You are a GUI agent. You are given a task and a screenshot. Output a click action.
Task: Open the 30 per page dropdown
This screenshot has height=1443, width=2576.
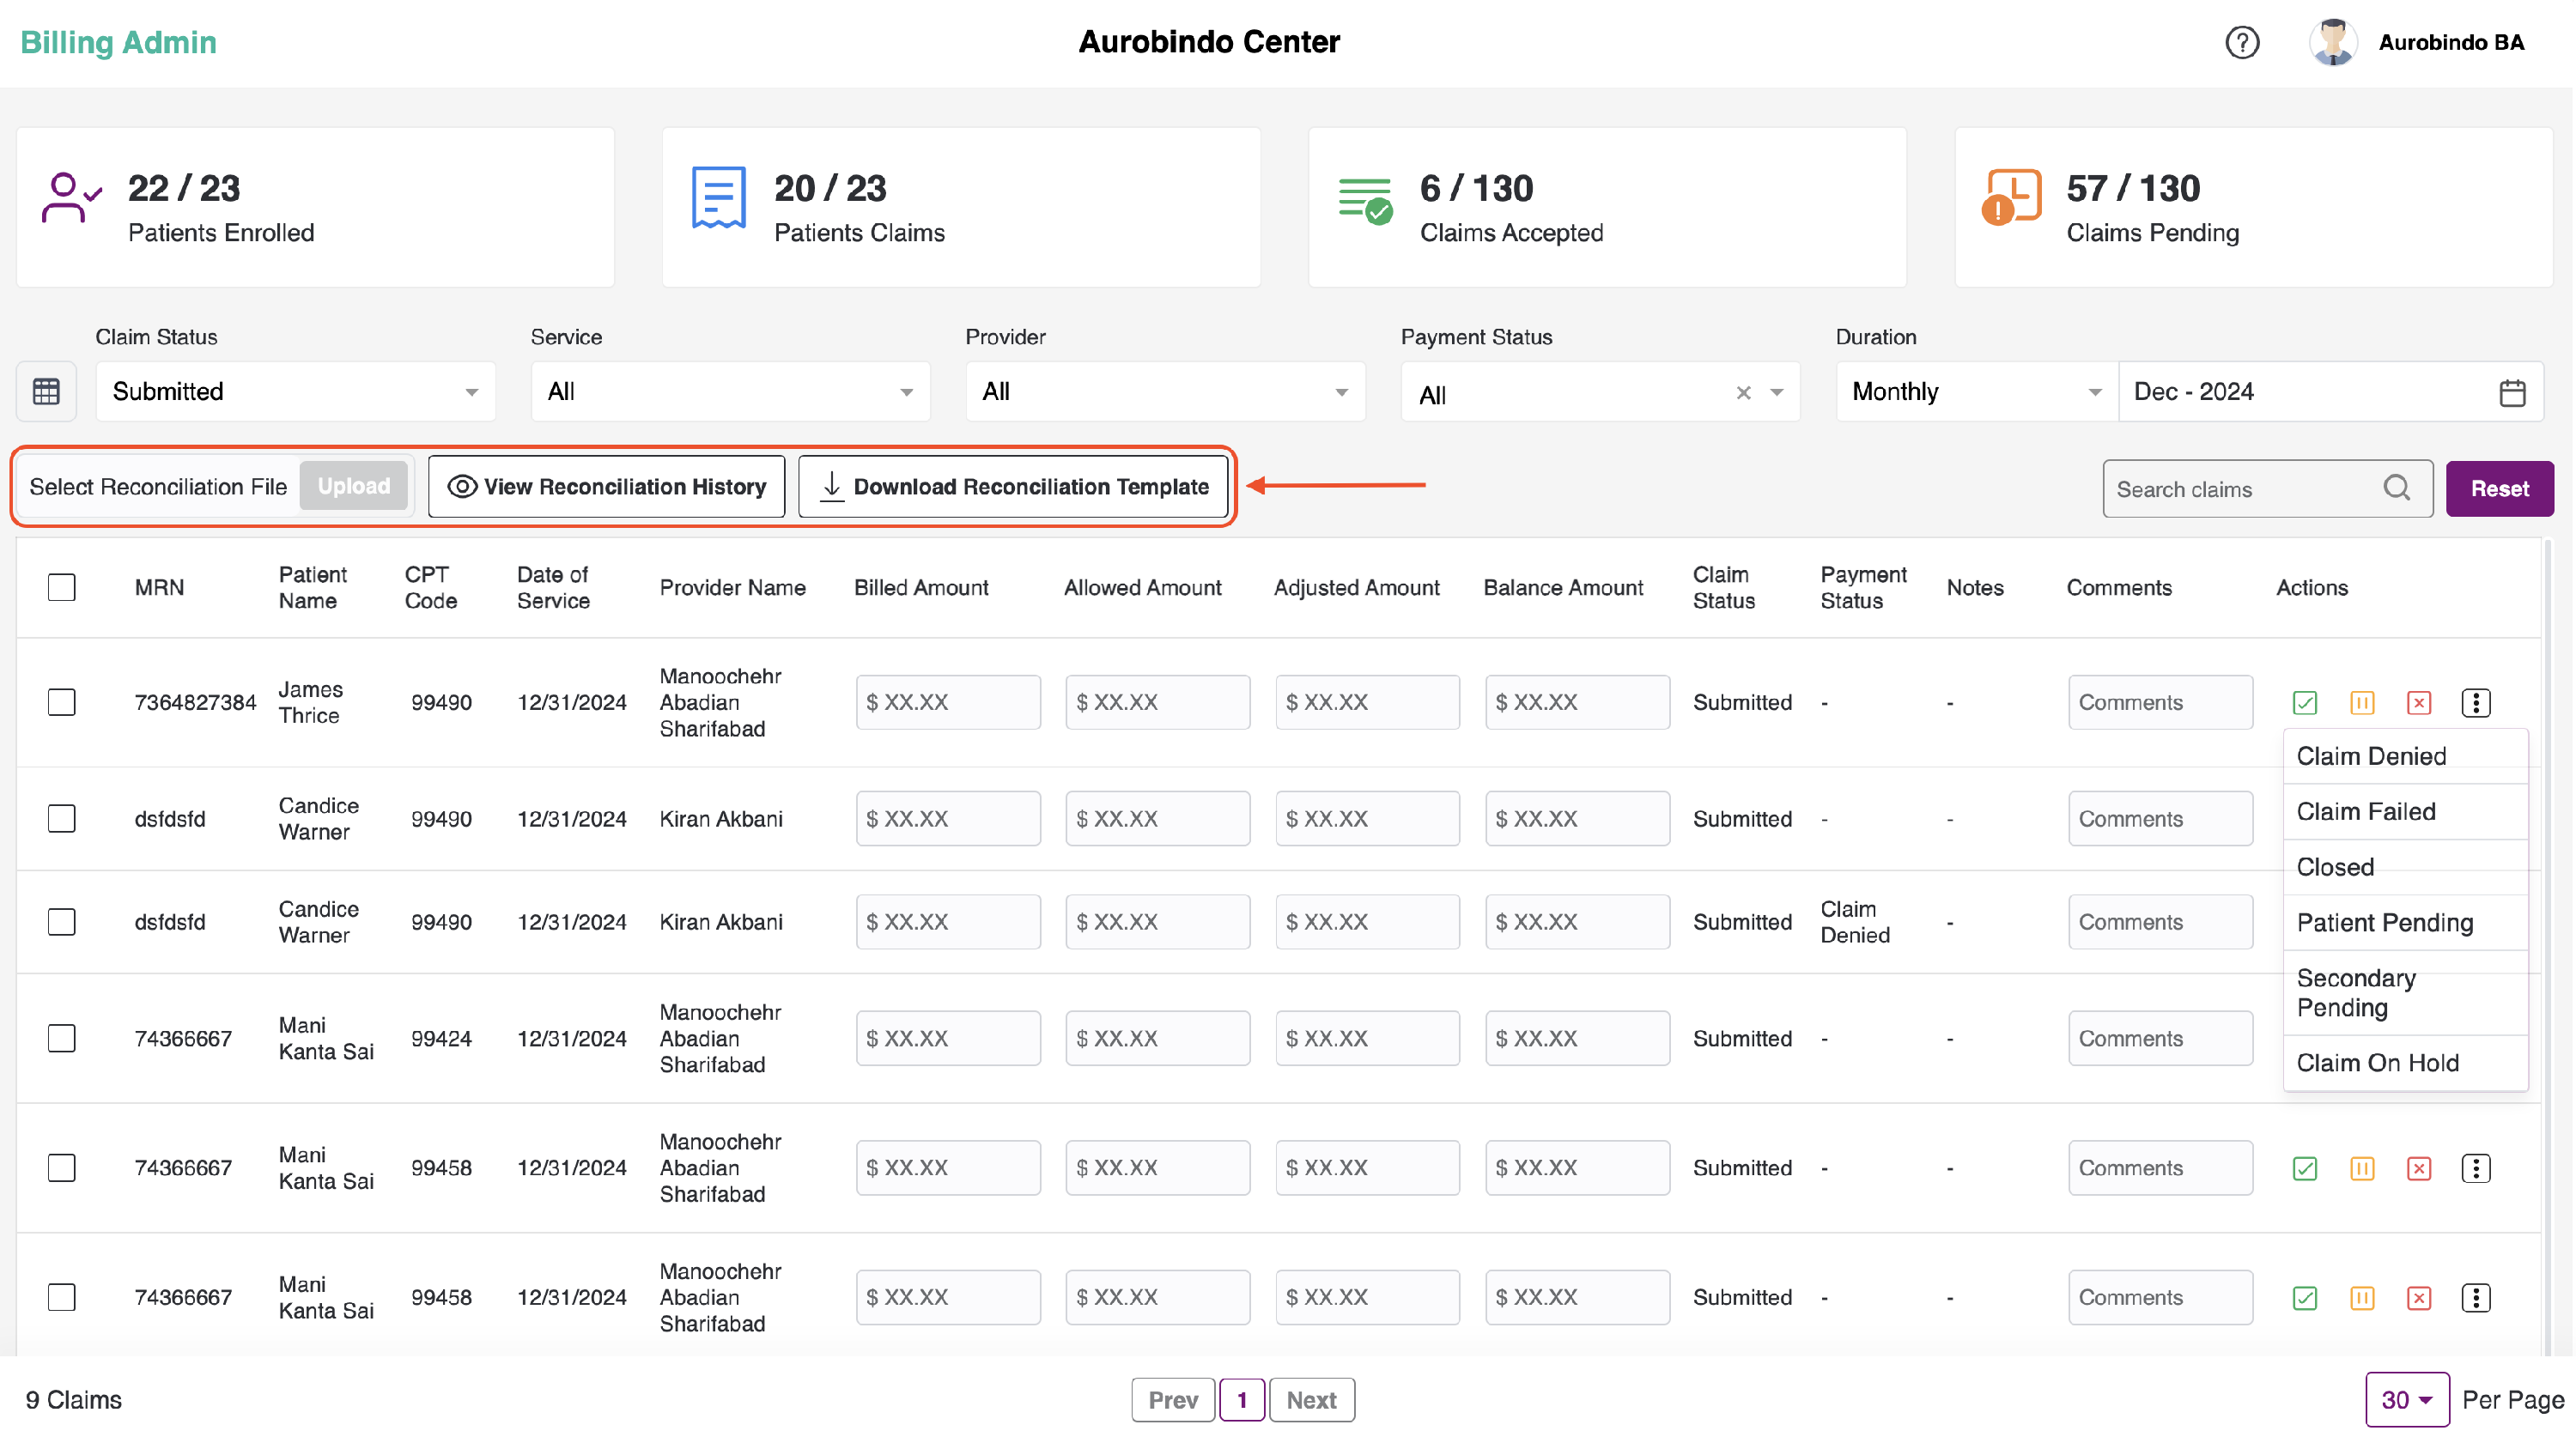(x=2408, y=1400)
